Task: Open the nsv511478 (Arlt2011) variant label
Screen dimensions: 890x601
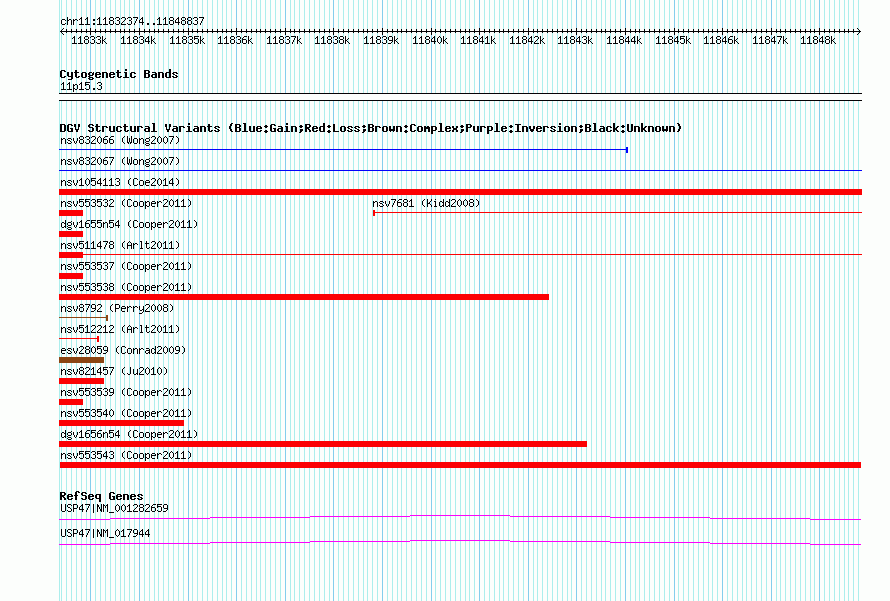Action: pos(120,245)
